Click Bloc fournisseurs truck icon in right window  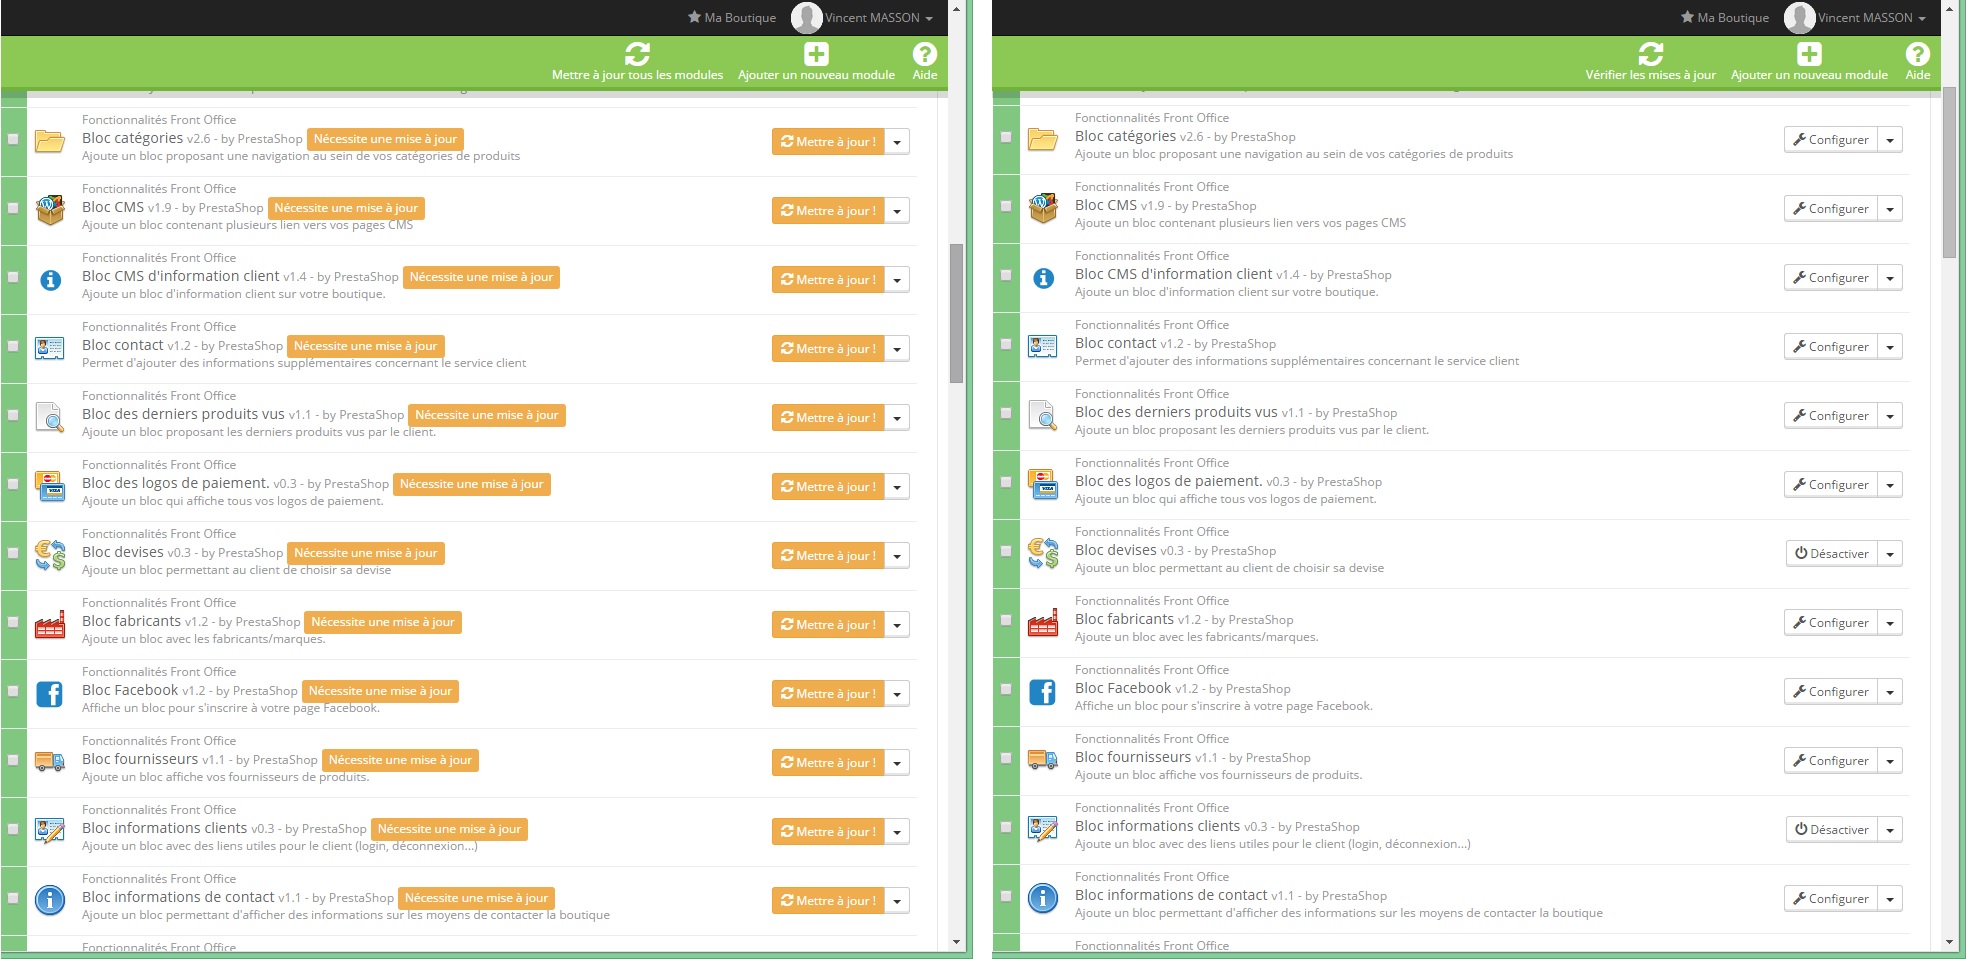coord(1043,759)
